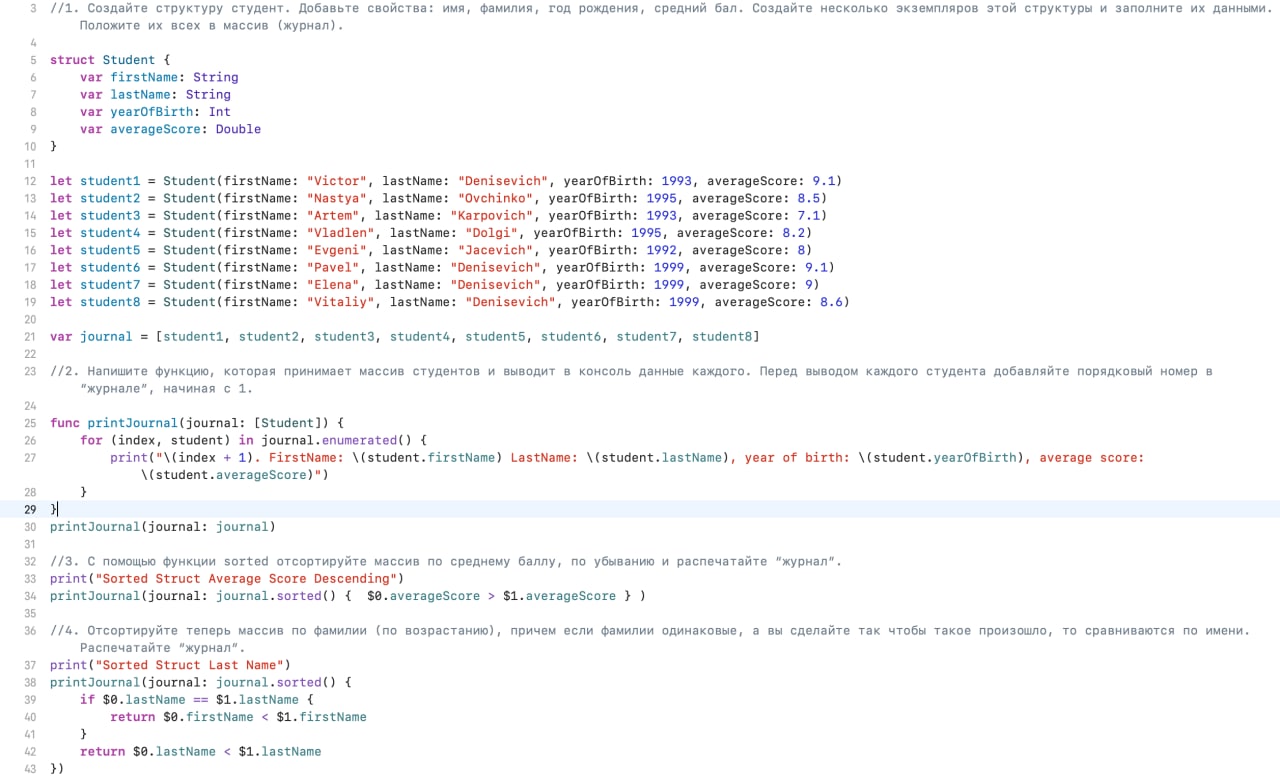Click line number 29 in the gutter
Image resolution: width=1280 pixels, height=777 pixels.
(x=30, y=509)
